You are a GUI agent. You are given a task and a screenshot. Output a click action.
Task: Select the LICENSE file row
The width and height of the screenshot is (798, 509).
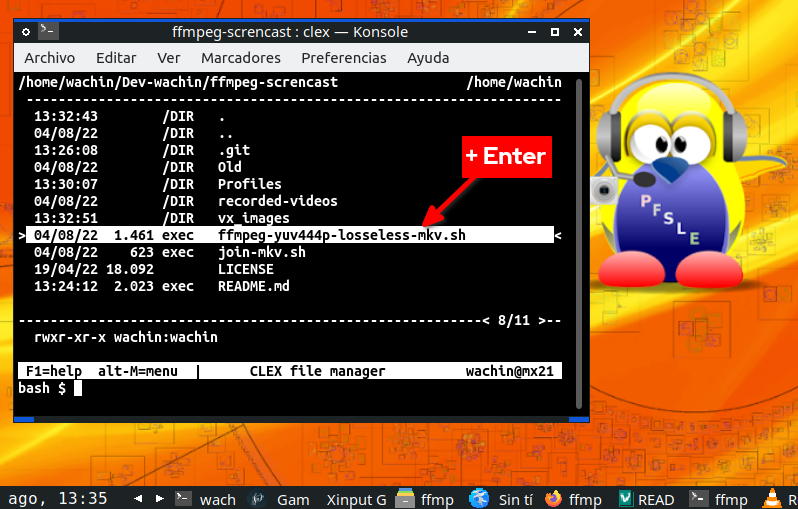coord(290,269)
